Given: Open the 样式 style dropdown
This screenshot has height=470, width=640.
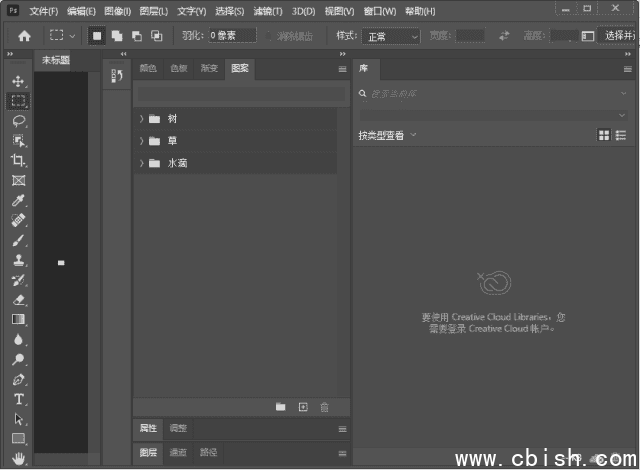Looking at the screenshot, I should click(x=391, y=36).
